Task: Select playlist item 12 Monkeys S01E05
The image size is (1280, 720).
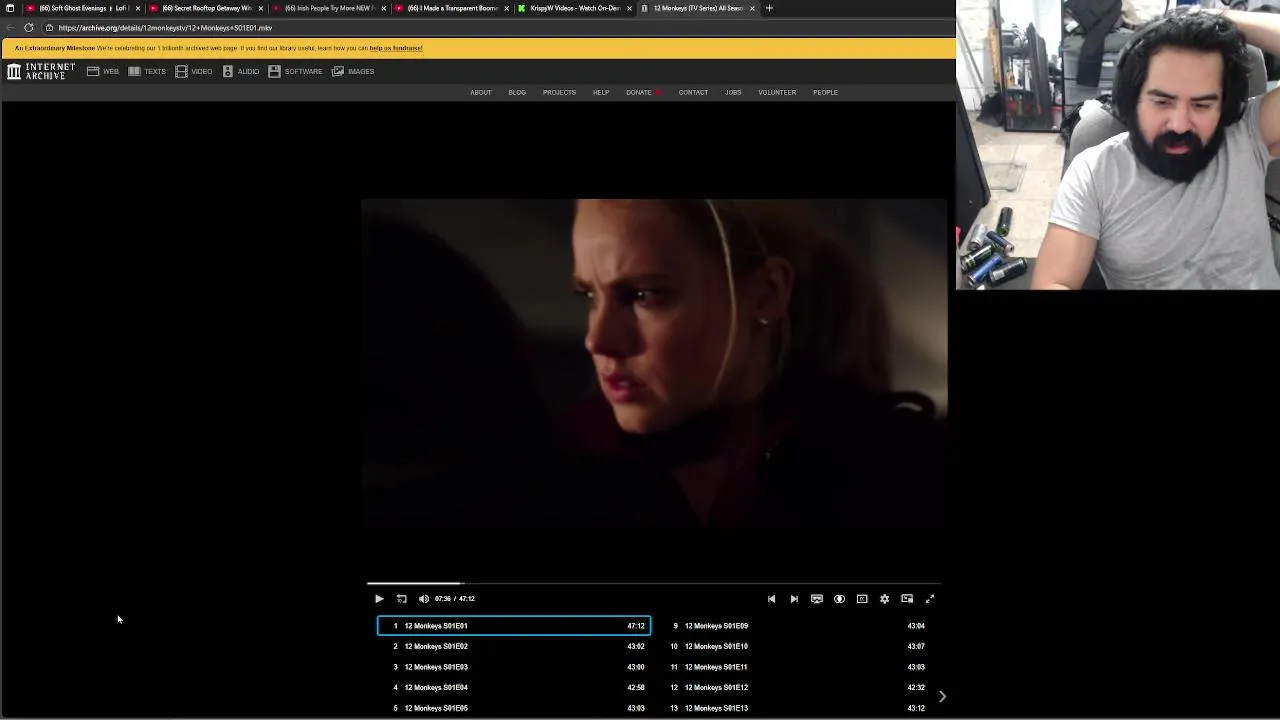Action: (x=514, y=708)
